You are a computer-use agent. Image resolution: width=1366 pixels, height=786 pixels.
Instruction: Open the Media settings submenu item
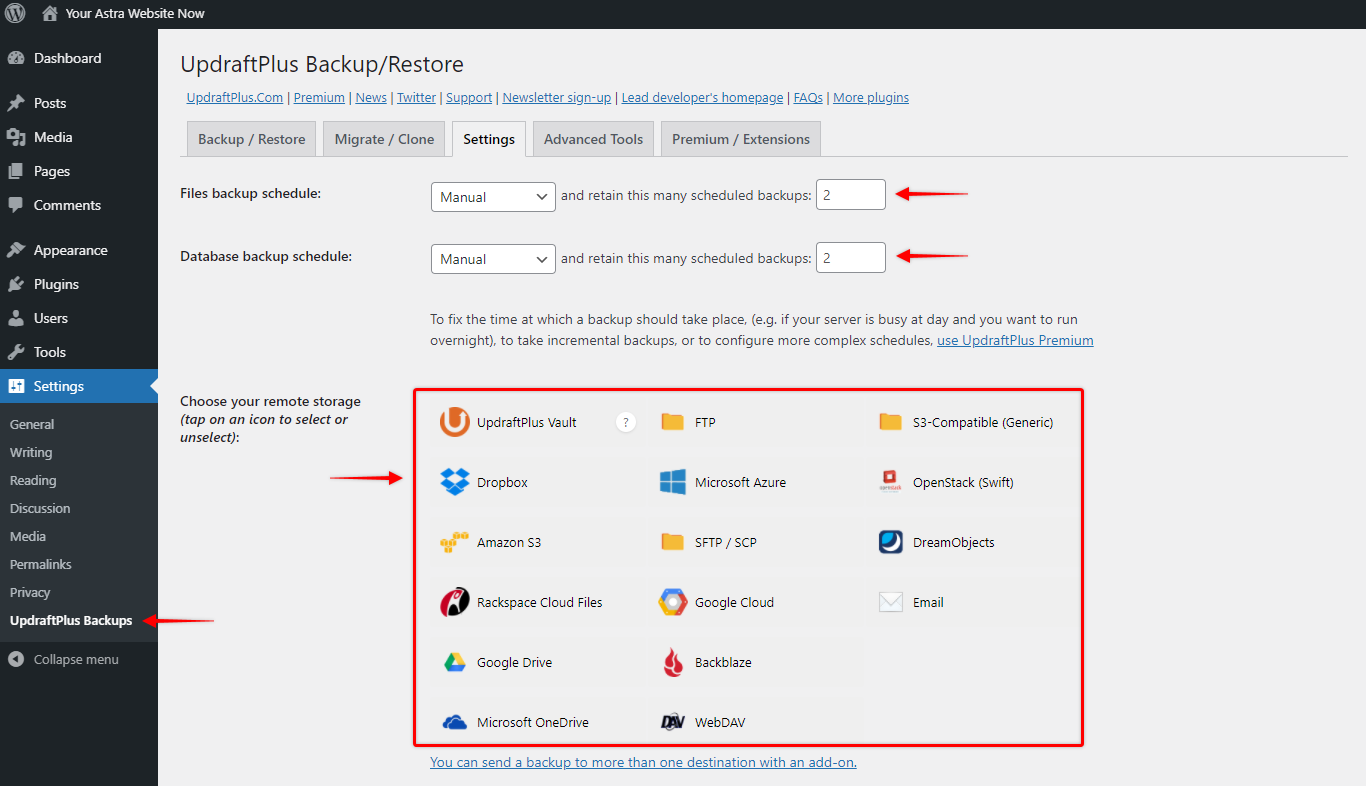click(28, 536)
